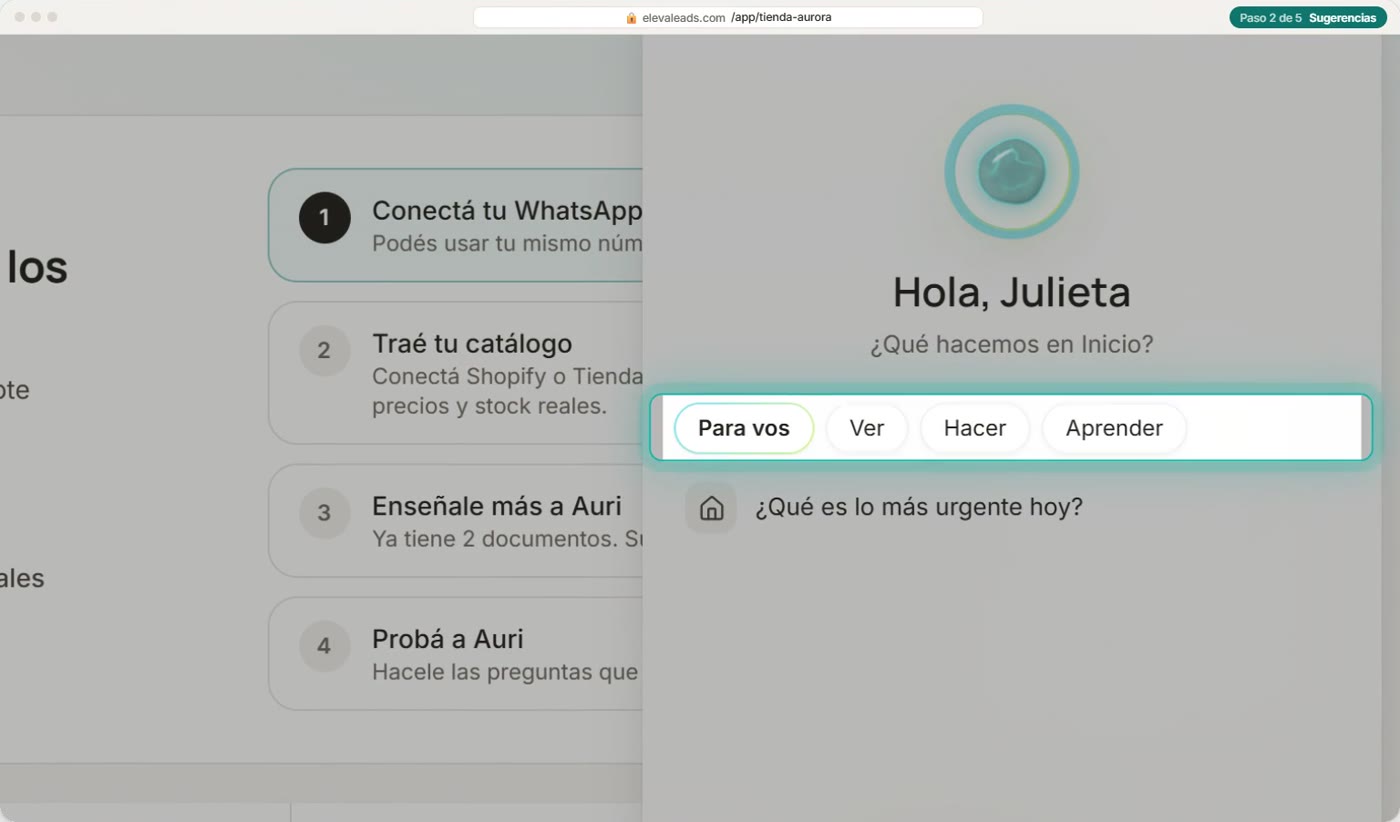Click the "Paso 2 de 5 Sugerencias" badge

(x=1308, y=18)
